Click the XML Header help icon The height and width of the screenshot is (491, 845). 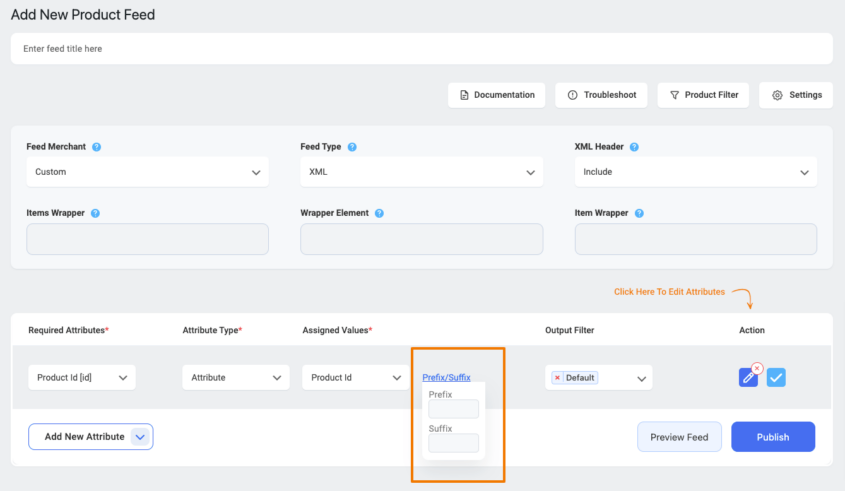(635, 147)
